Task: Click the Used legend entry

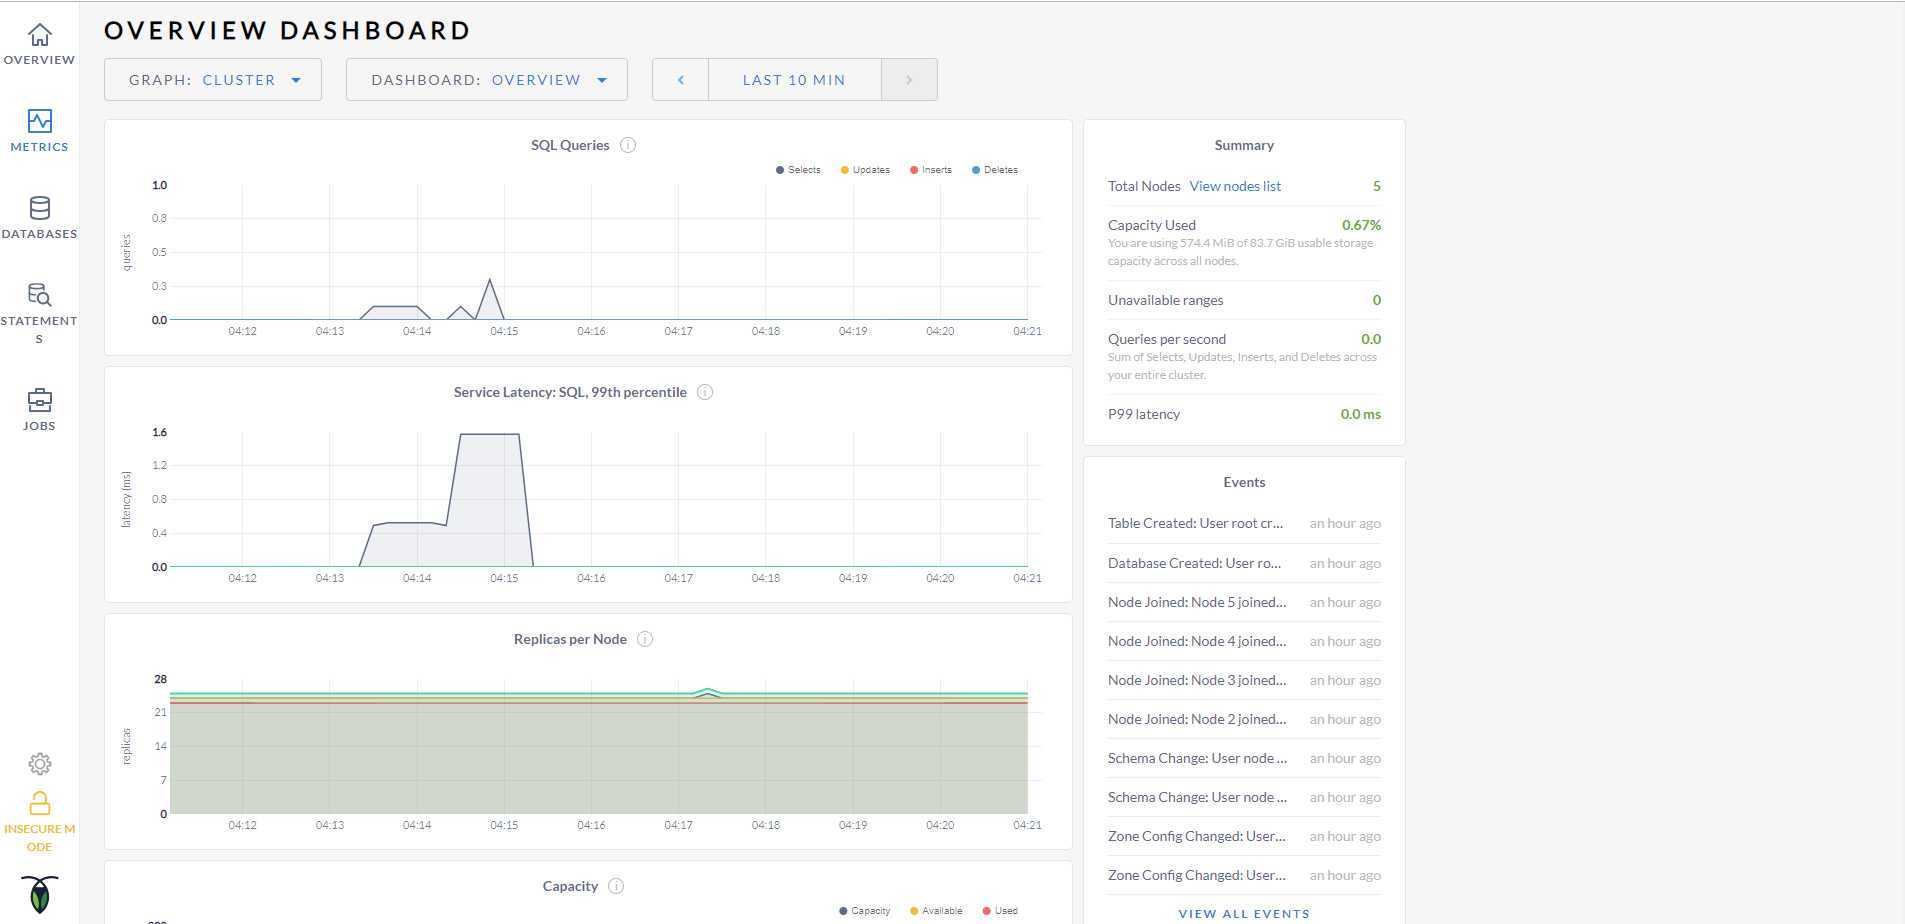Action: (1000, 911)
